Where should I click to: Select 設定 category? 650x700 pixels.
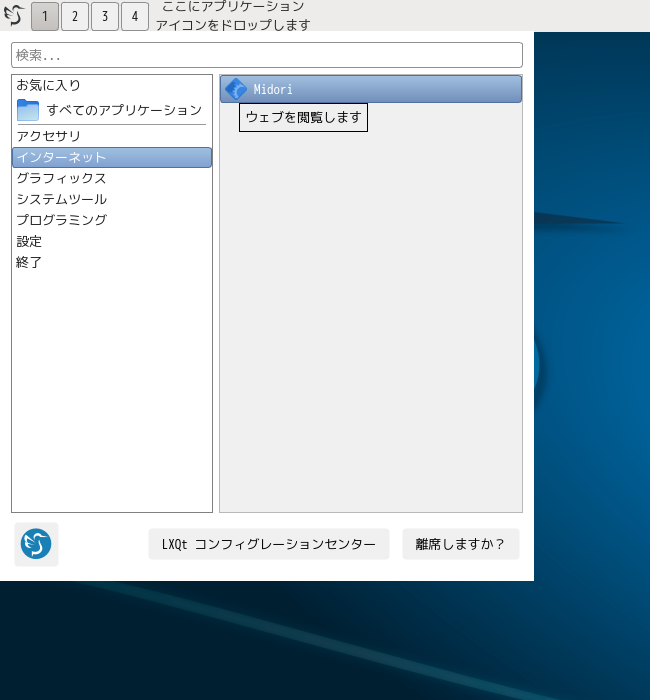[112, 241]
